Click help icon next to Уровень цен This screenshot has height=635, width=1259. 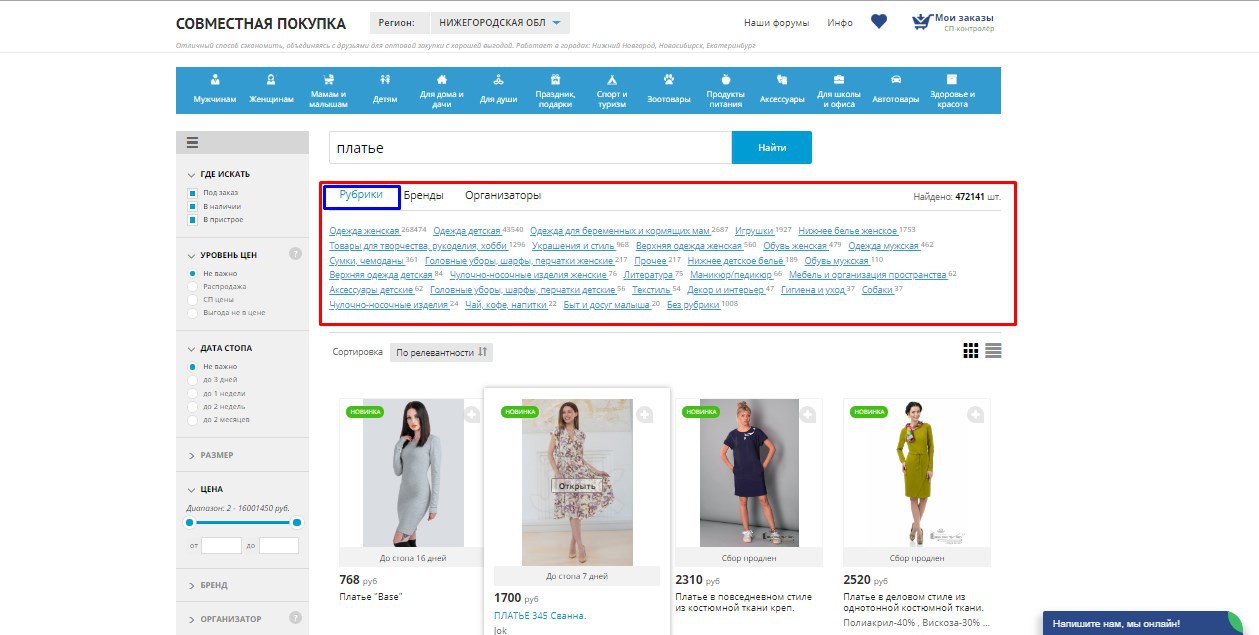click(295, 254)
